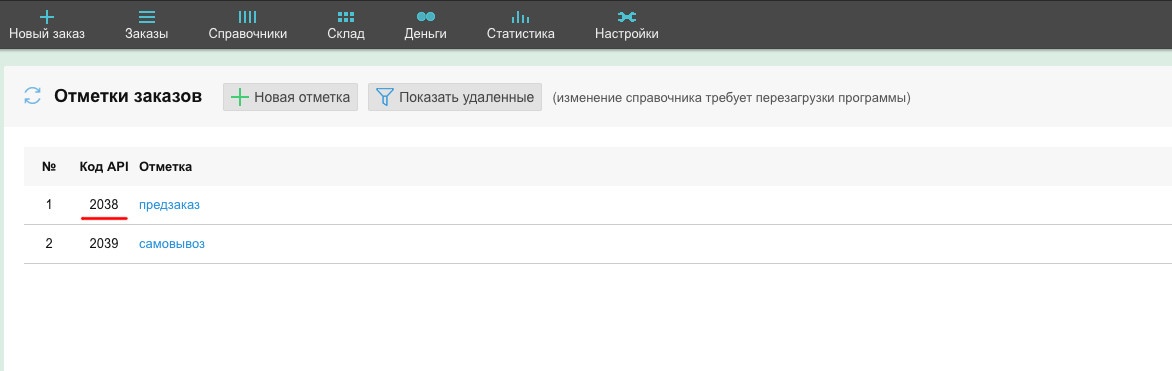Open the Новый заказ menu label
Screen dimensions: 1172x371
point(46,34)
